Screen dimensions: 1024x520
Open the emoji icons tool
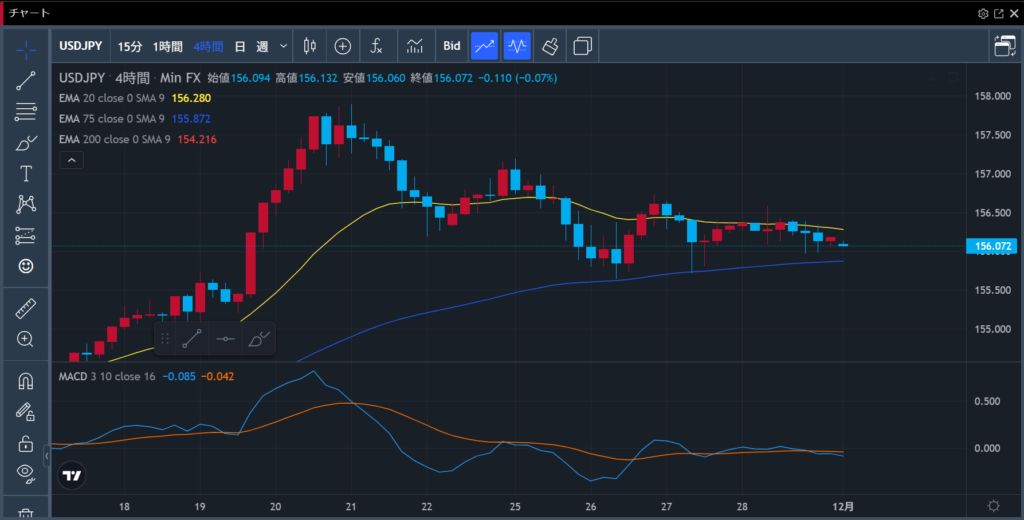[26, 266]
